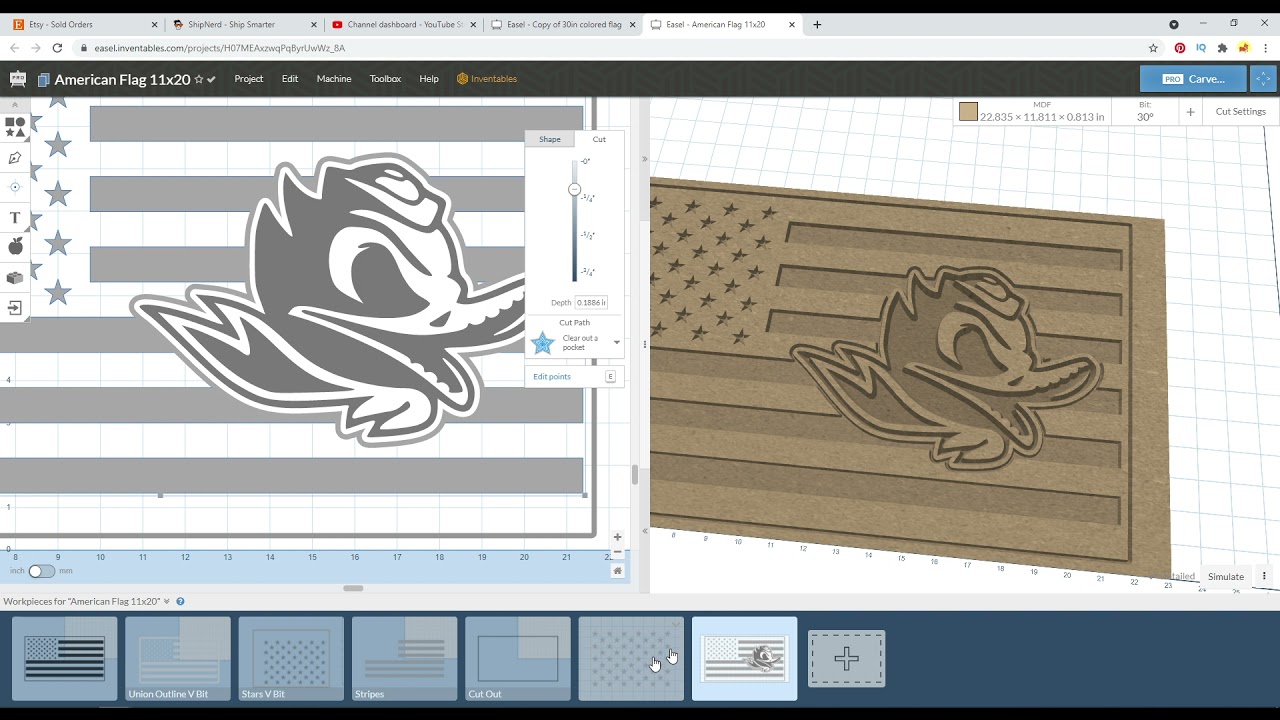Star the American Flag 11x20 project

click(199, 79)
